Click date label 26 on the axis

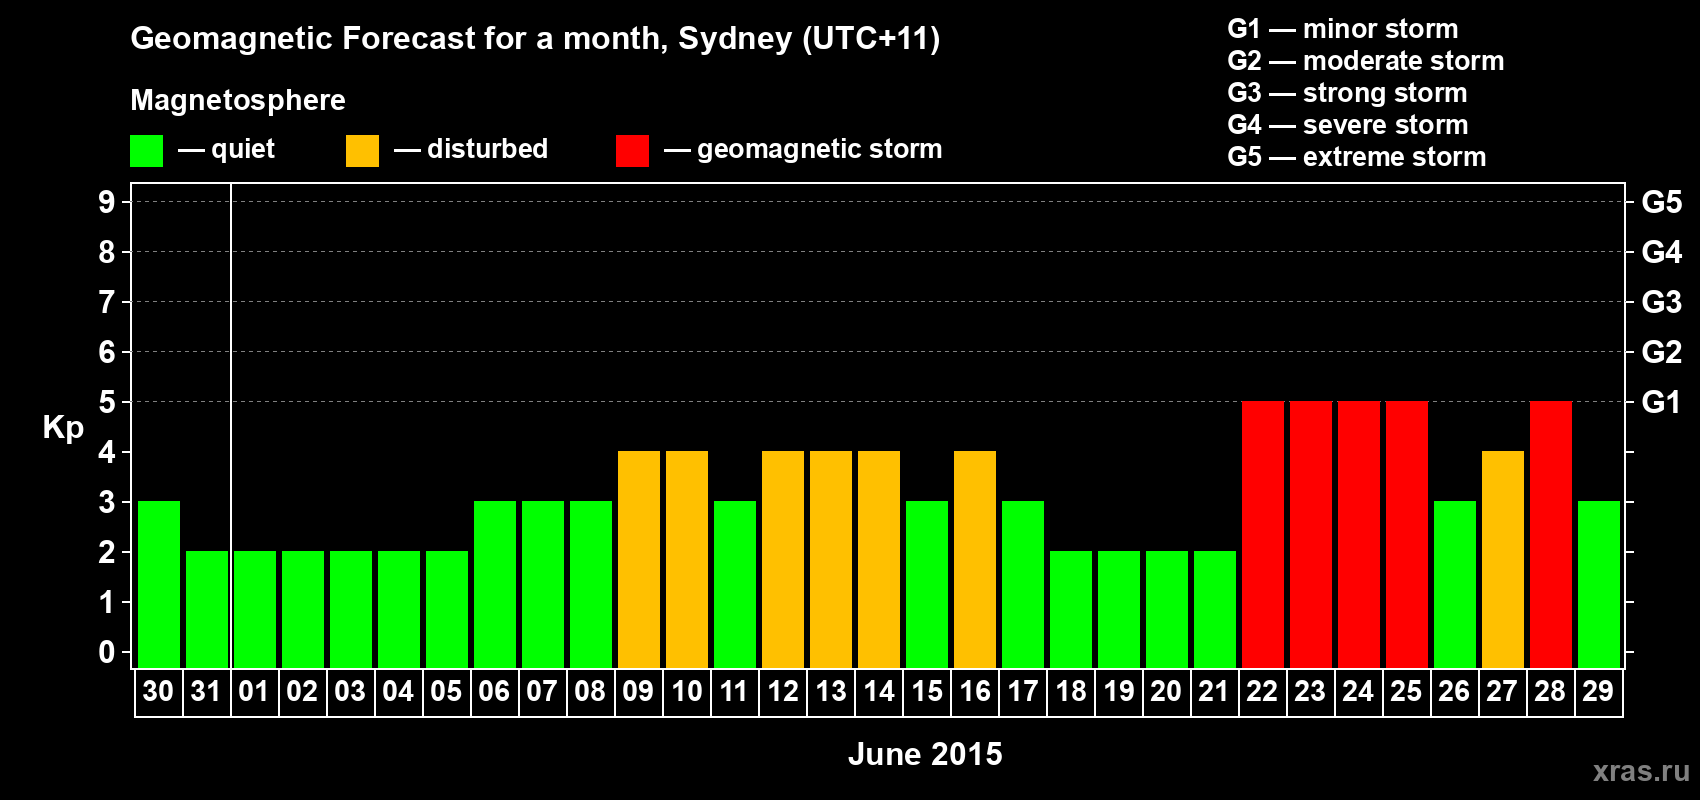(x=1454, y=691)
